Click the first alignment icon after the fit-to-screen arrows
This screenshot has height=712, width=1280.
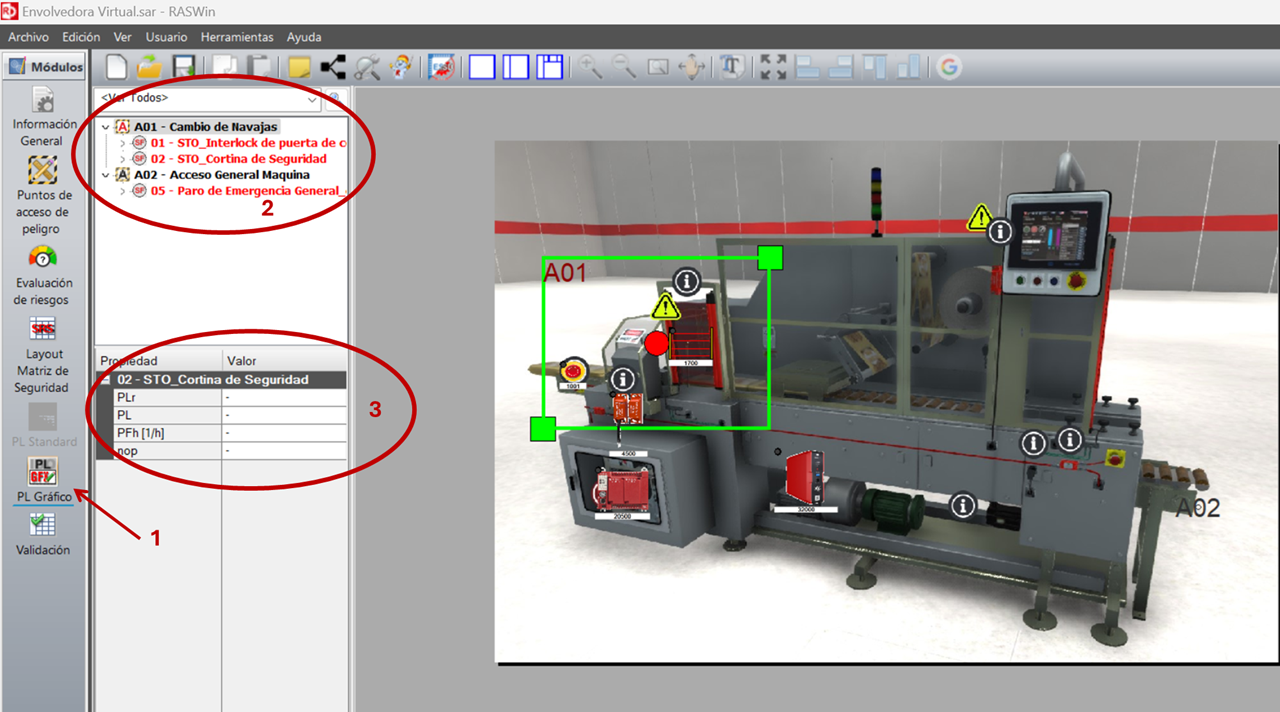pyautogui.click(x=807, y=67)
